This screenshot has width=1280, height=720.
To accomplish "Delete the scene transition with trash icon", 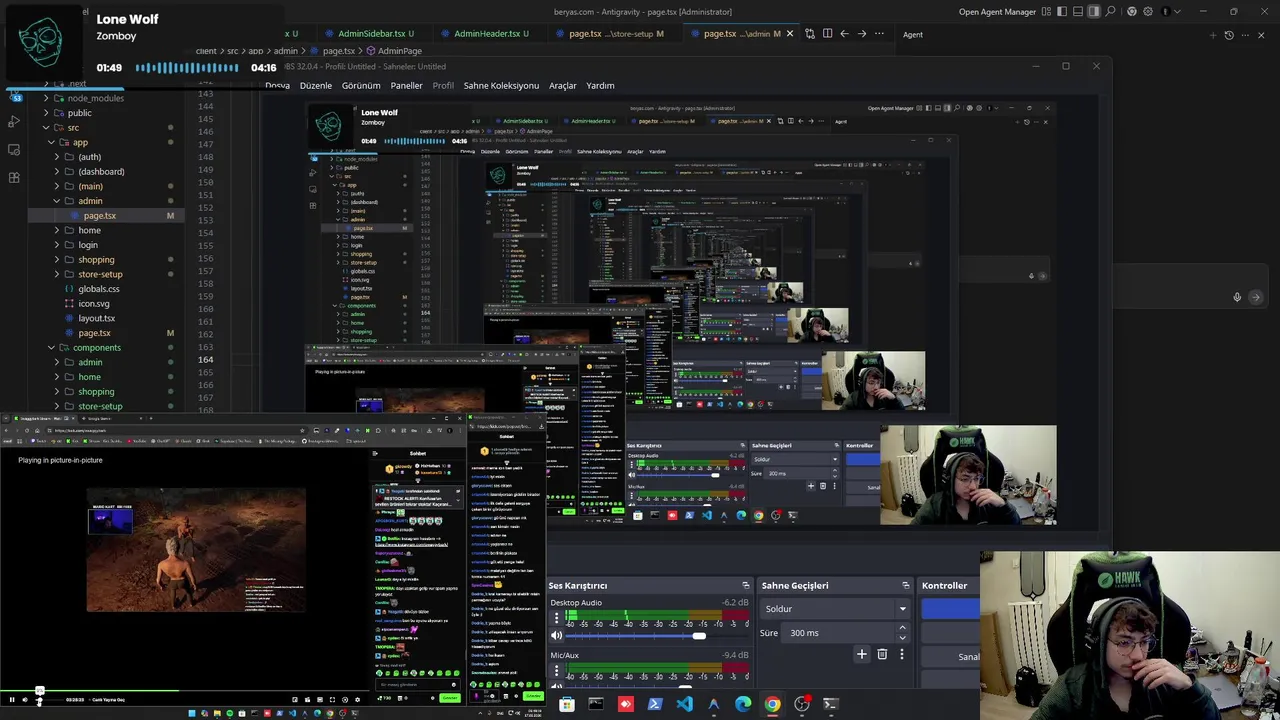I will click(882, 654).
